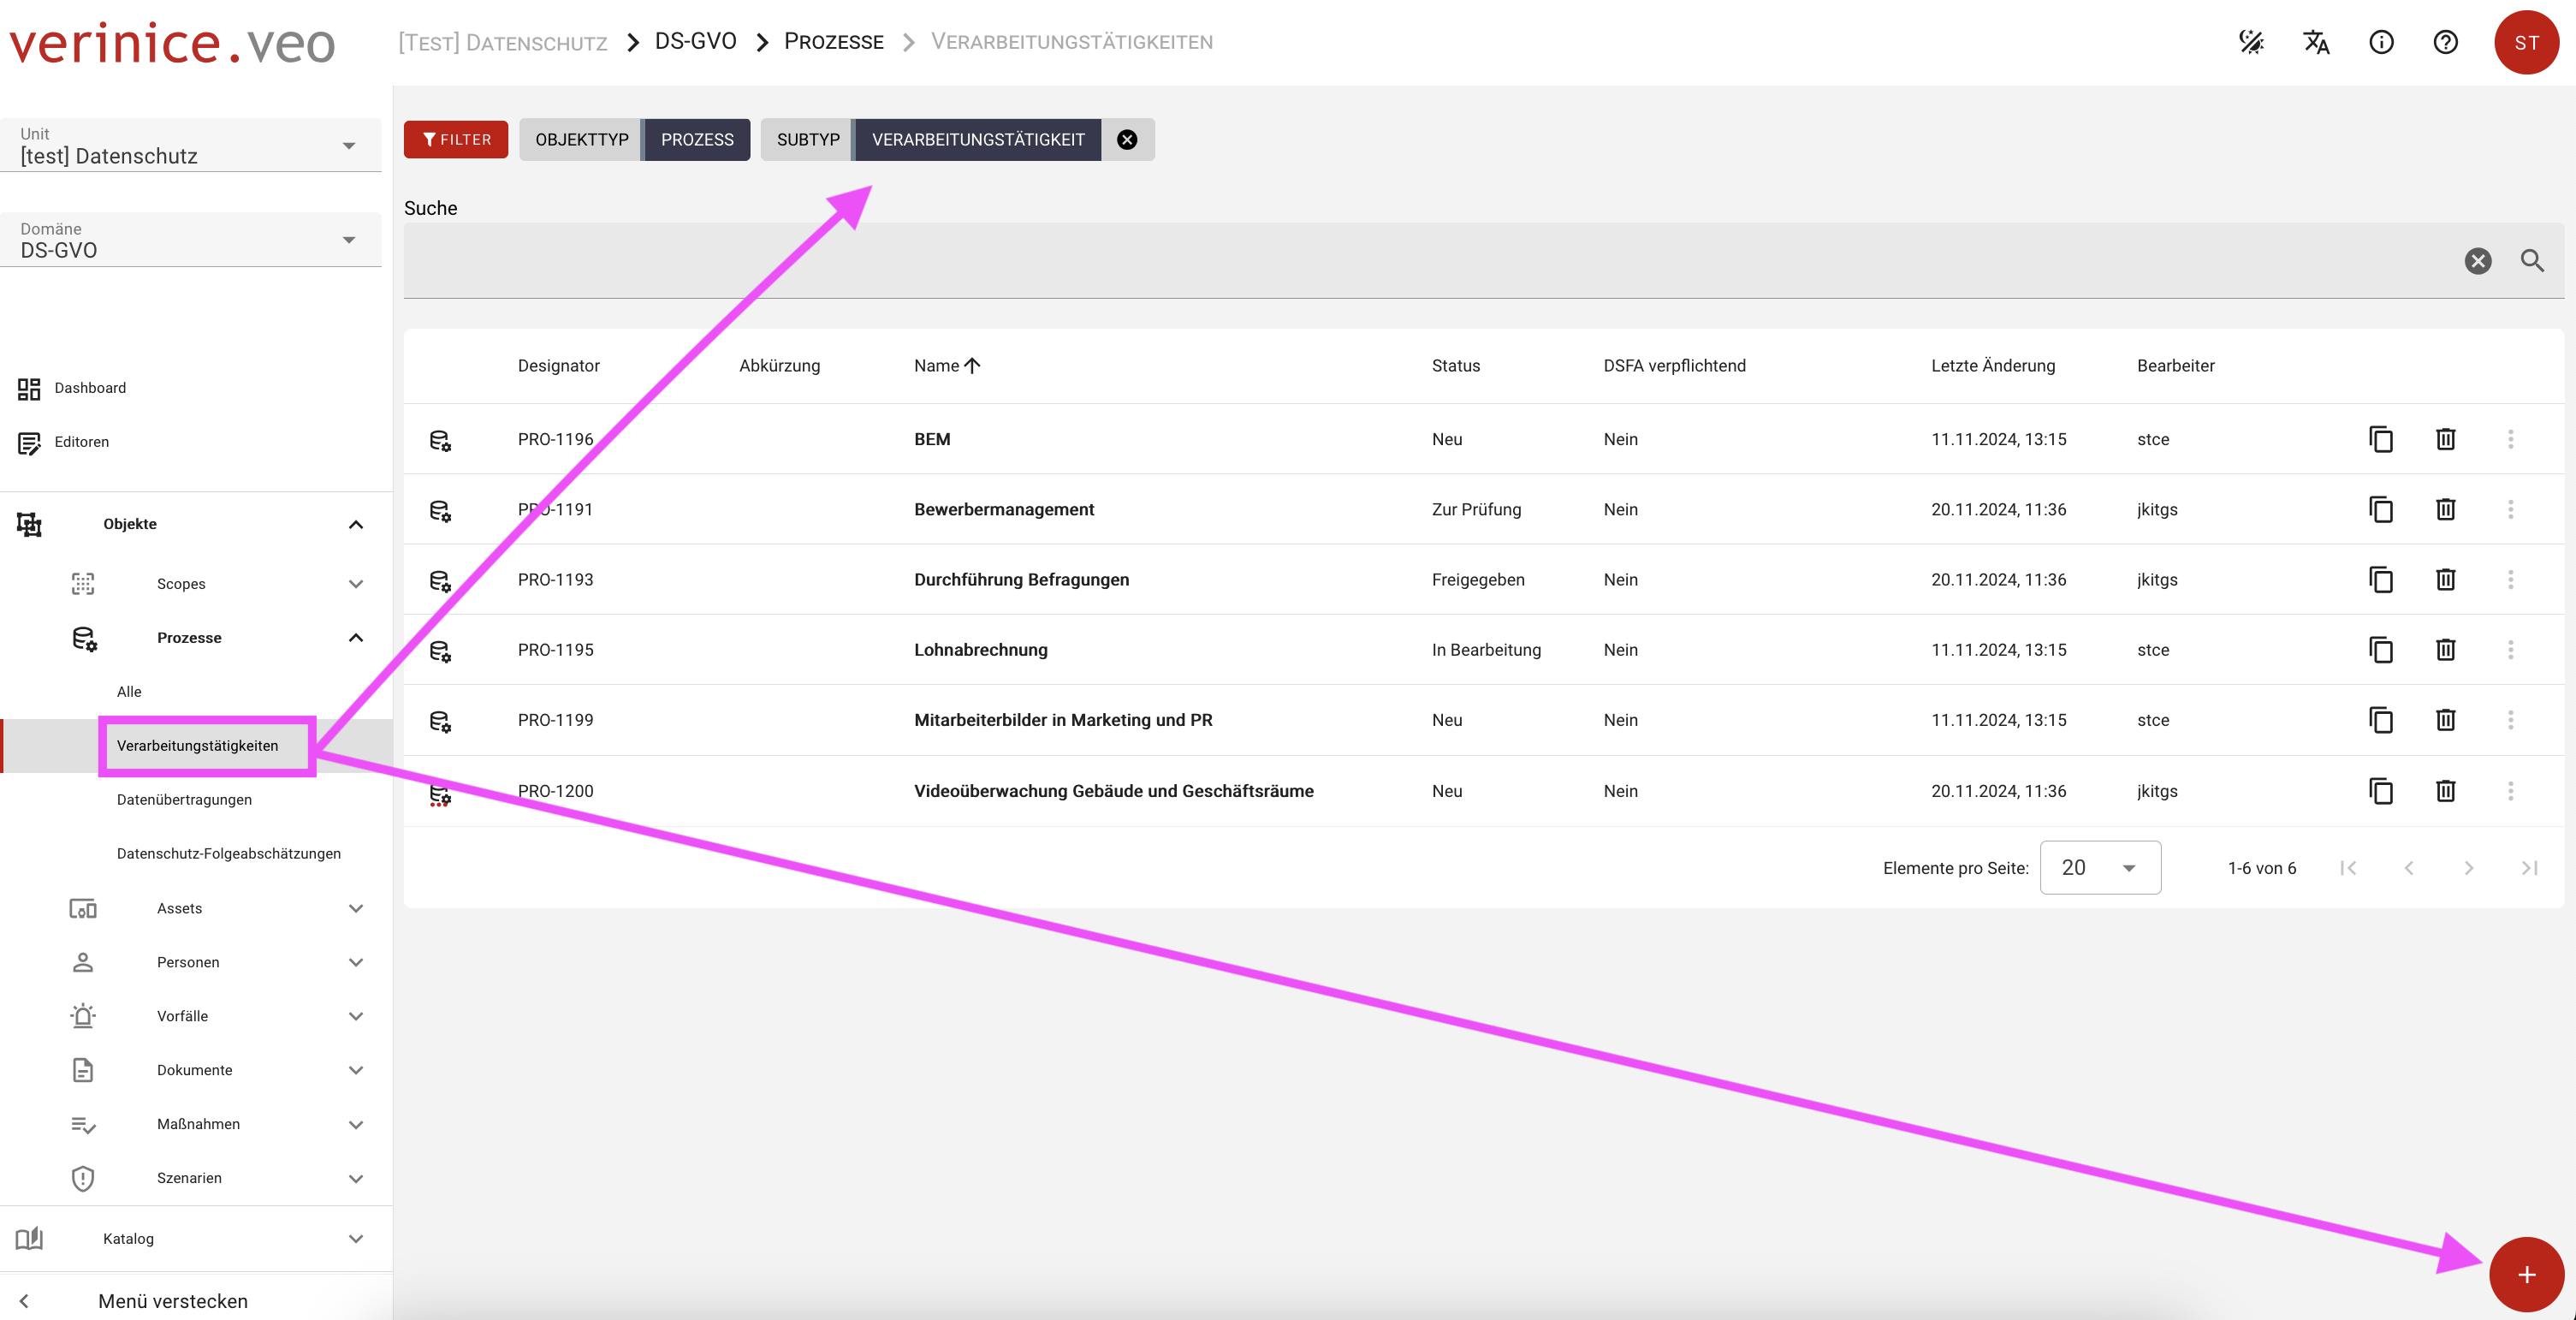Open the info icon in header
The height and width of the screenshot is (1320, 2576).
[x=2381, y=42]
